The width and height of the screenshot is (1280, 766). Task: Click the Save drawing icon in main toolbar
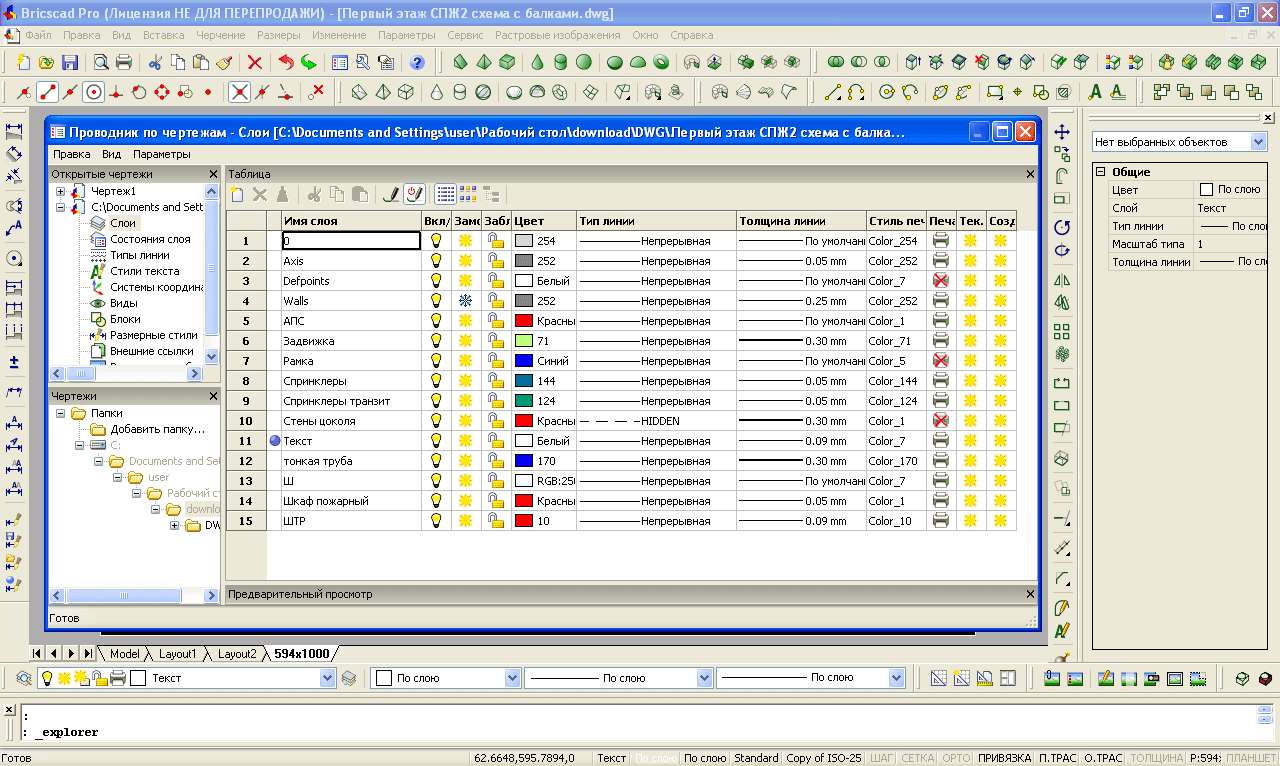(x=70, y=62)
